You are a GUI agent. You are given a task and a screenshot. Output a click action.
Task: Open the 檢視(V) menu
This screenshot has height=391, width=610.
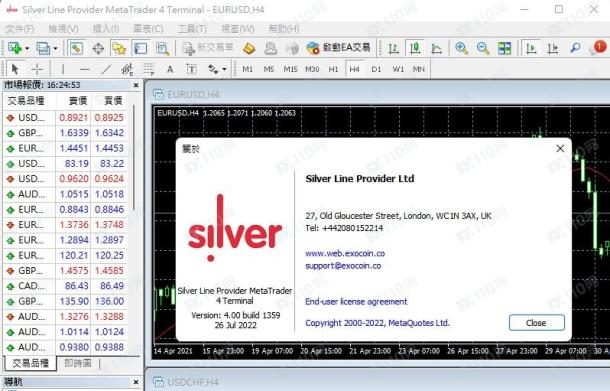tap(63, 29)
